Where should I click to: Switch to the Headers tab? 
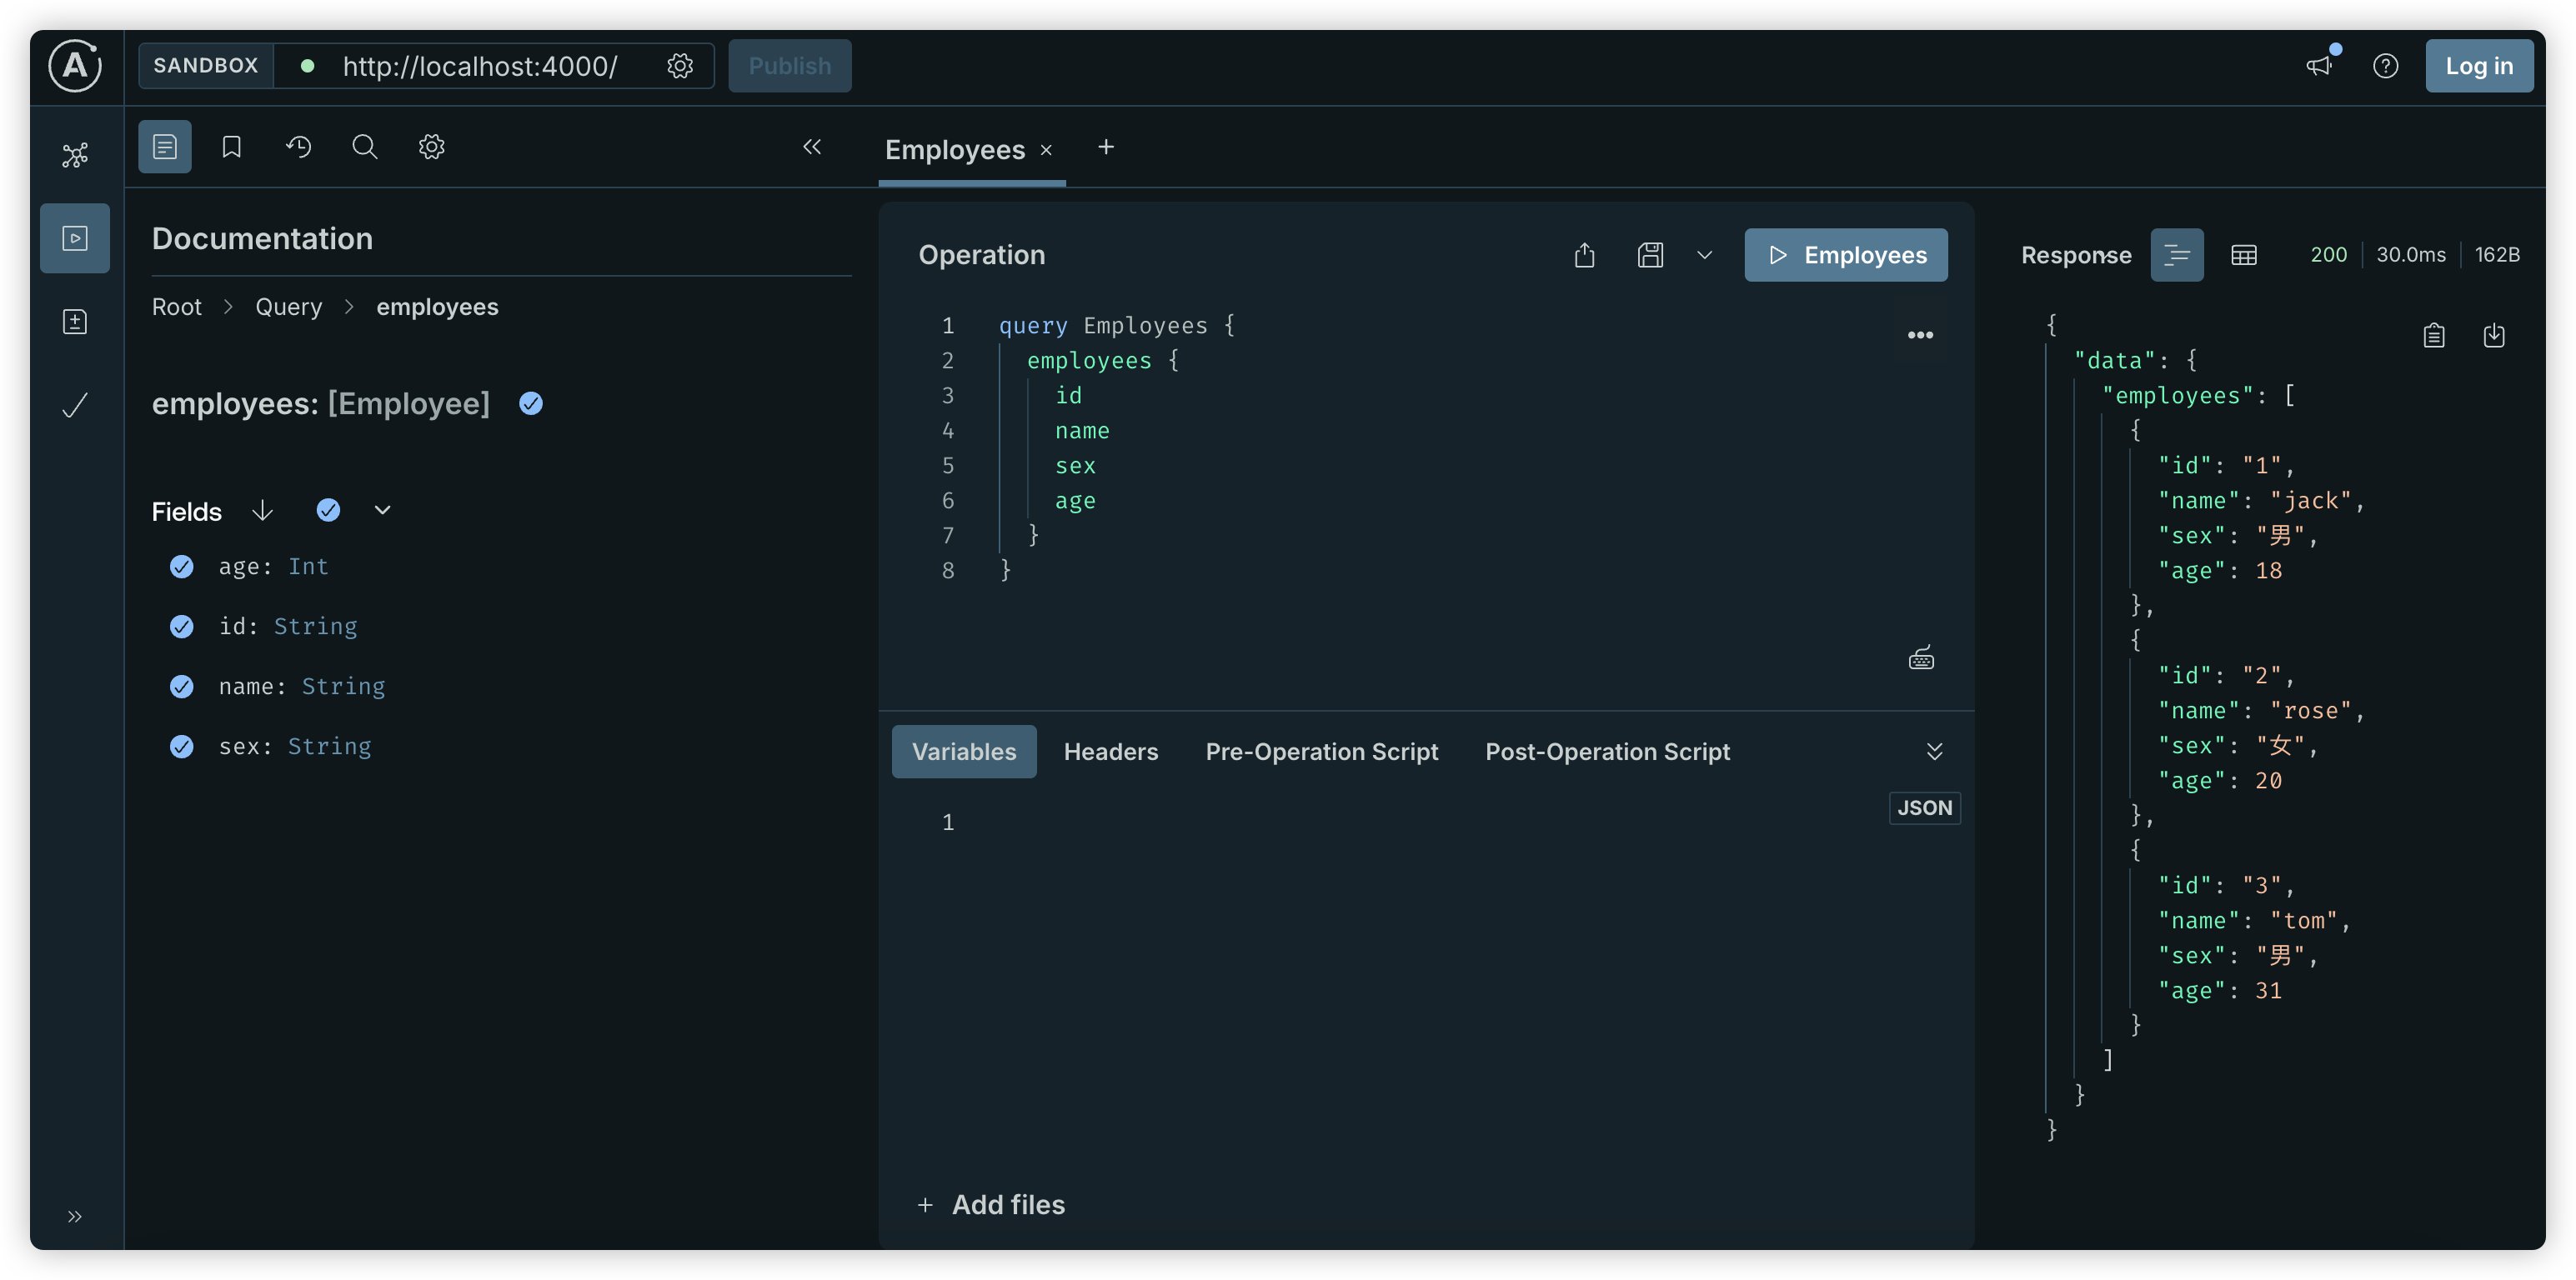(1110, 751)
